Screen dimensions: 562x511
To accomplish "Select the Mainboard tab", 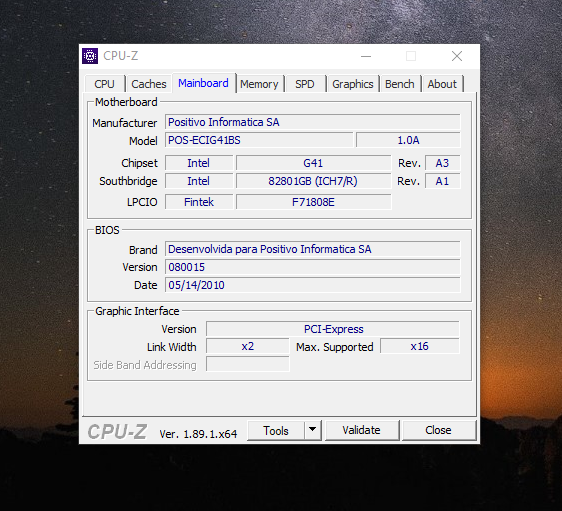I will point(203,83).
